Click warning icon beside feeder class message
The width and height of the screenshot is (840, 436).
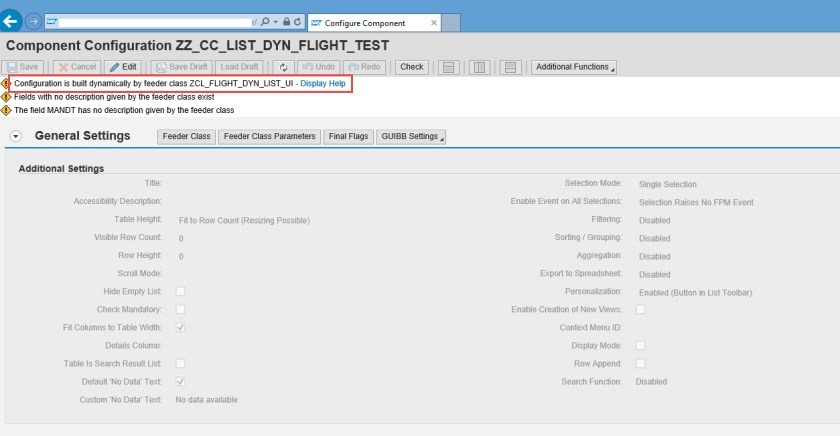pos(5,84)
